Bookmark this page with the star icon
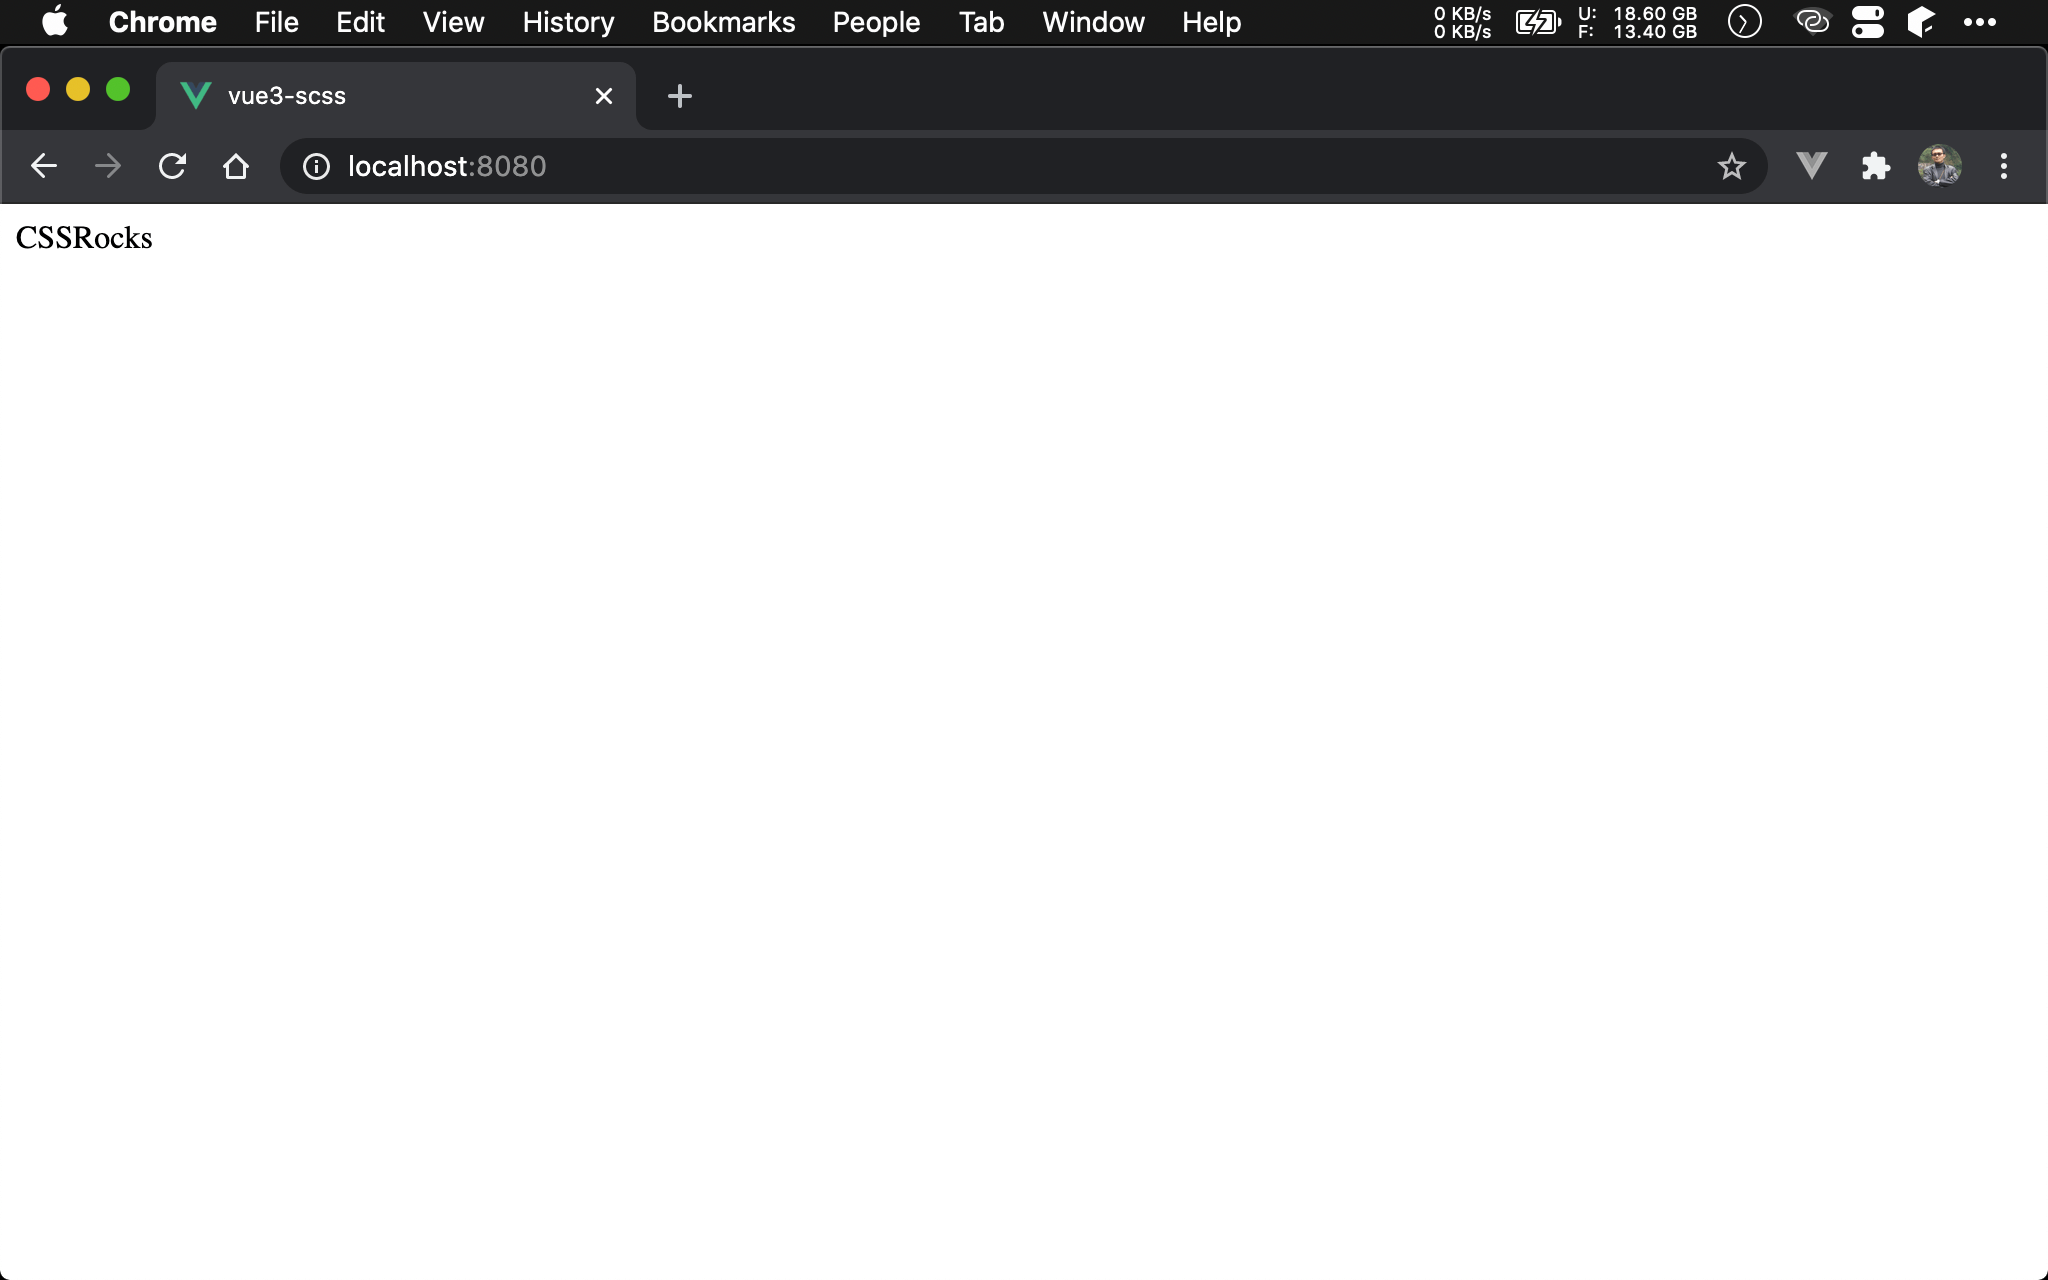Viewport: 2048px width, 1280px height. (1731, 166)
